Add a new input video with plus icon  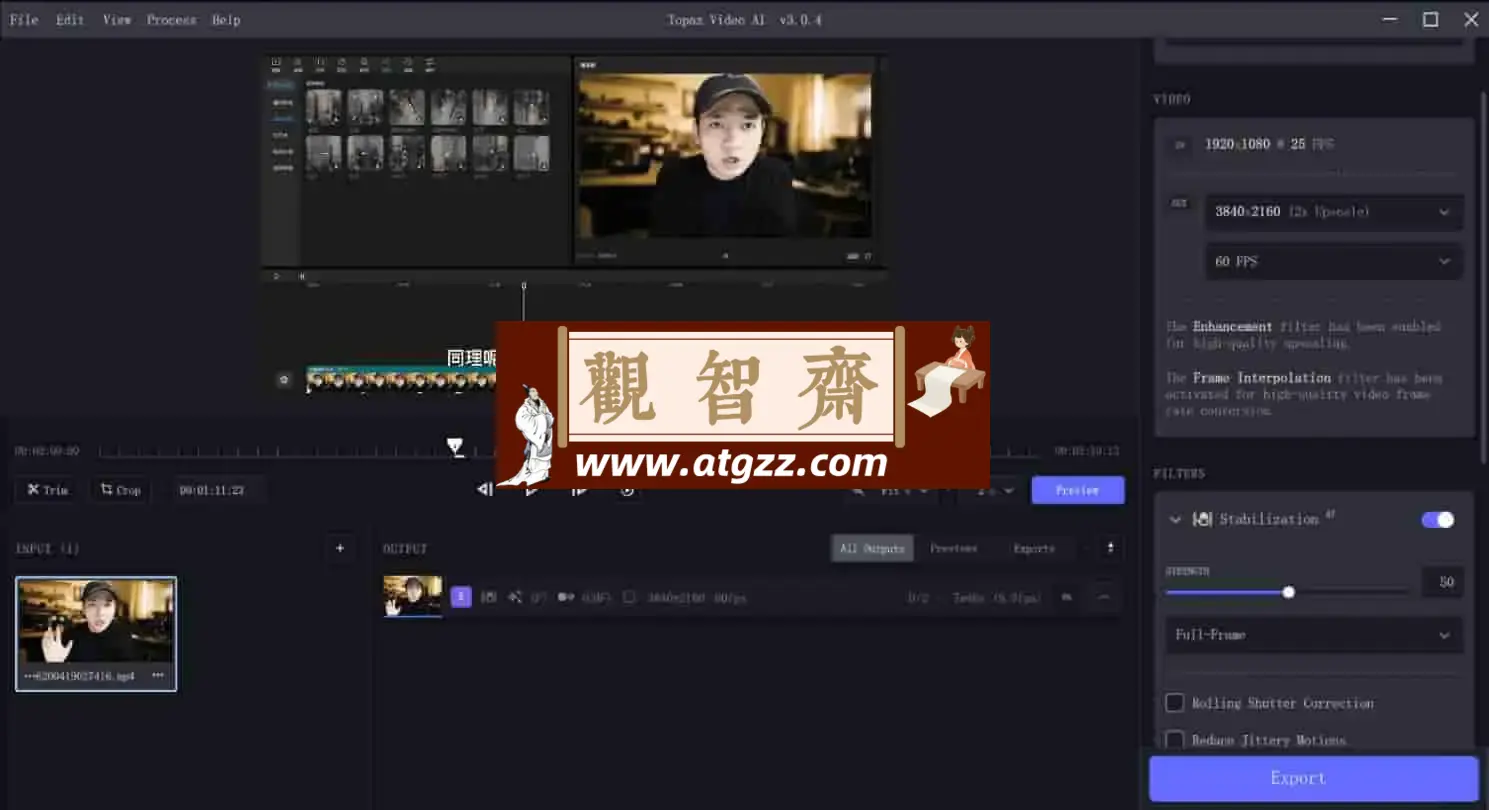coord(340,548)
